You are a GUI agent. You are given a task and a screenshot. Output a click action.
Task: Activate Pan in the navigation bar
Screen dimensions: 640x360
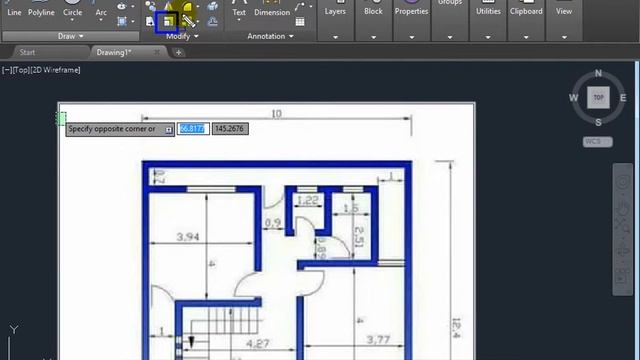coord(622,209)
